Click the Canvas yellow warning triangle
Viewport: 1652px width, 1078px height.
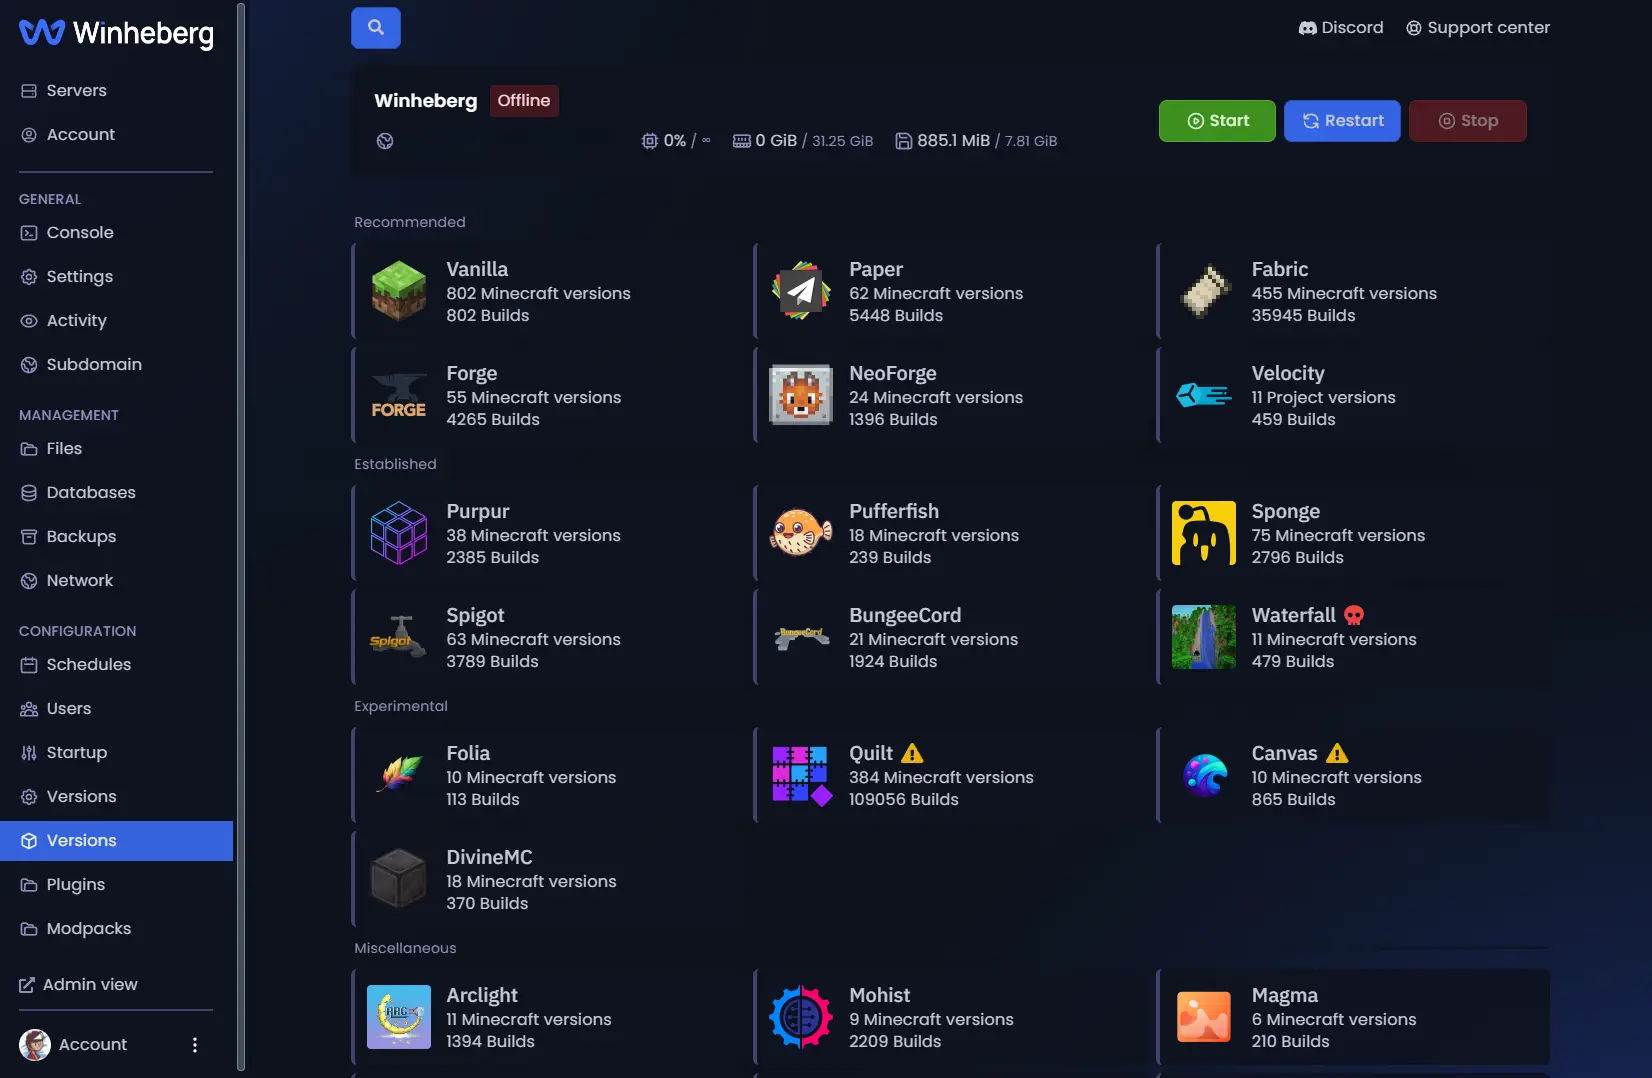coord(1337,753)
